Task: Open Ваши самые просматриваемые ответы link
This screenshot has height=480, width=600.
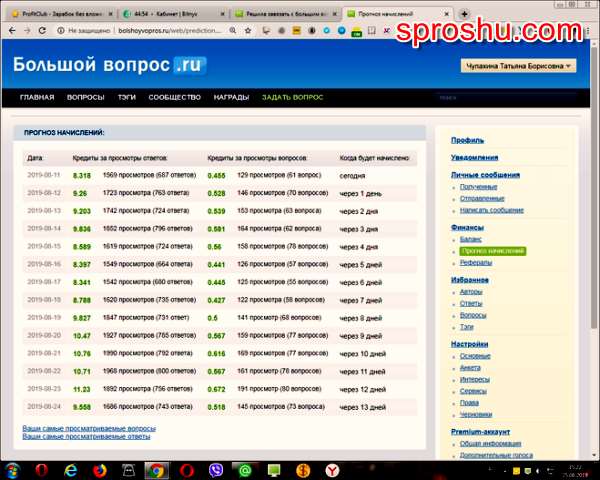Action: 86,436
